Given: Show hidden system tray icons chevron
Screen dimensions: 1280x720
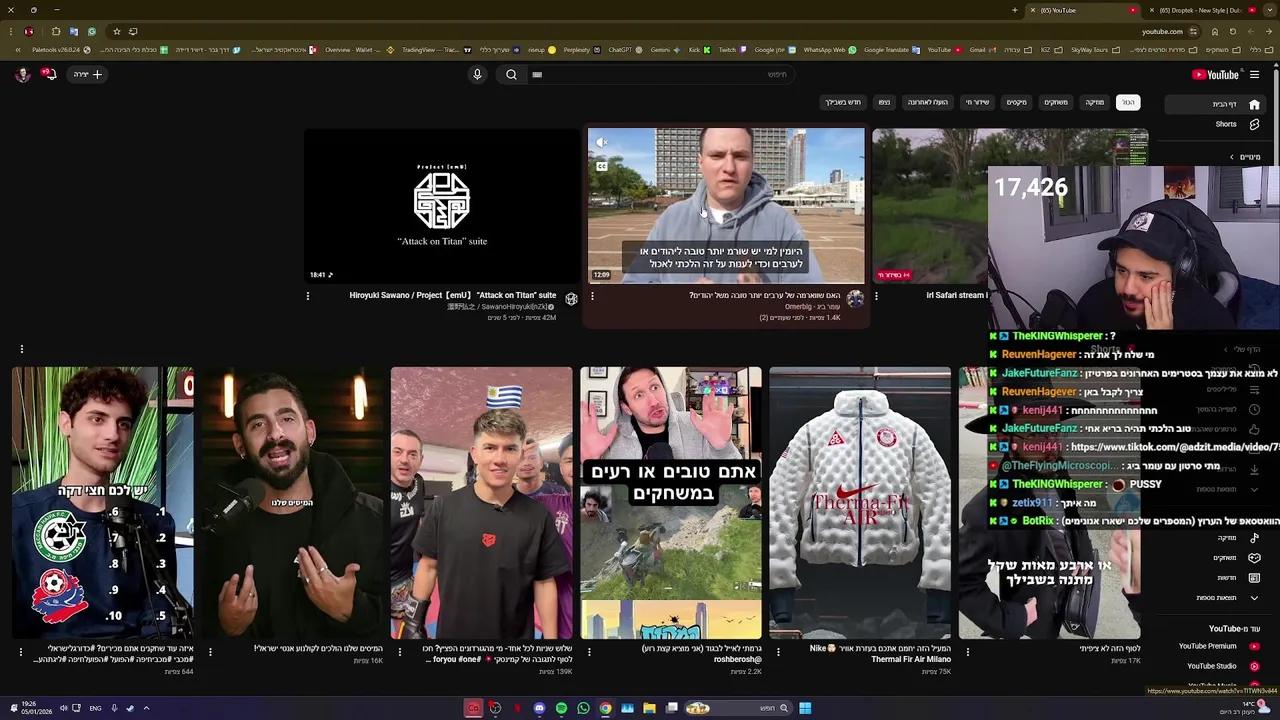Looking at the screenshot, I should 146,708.
